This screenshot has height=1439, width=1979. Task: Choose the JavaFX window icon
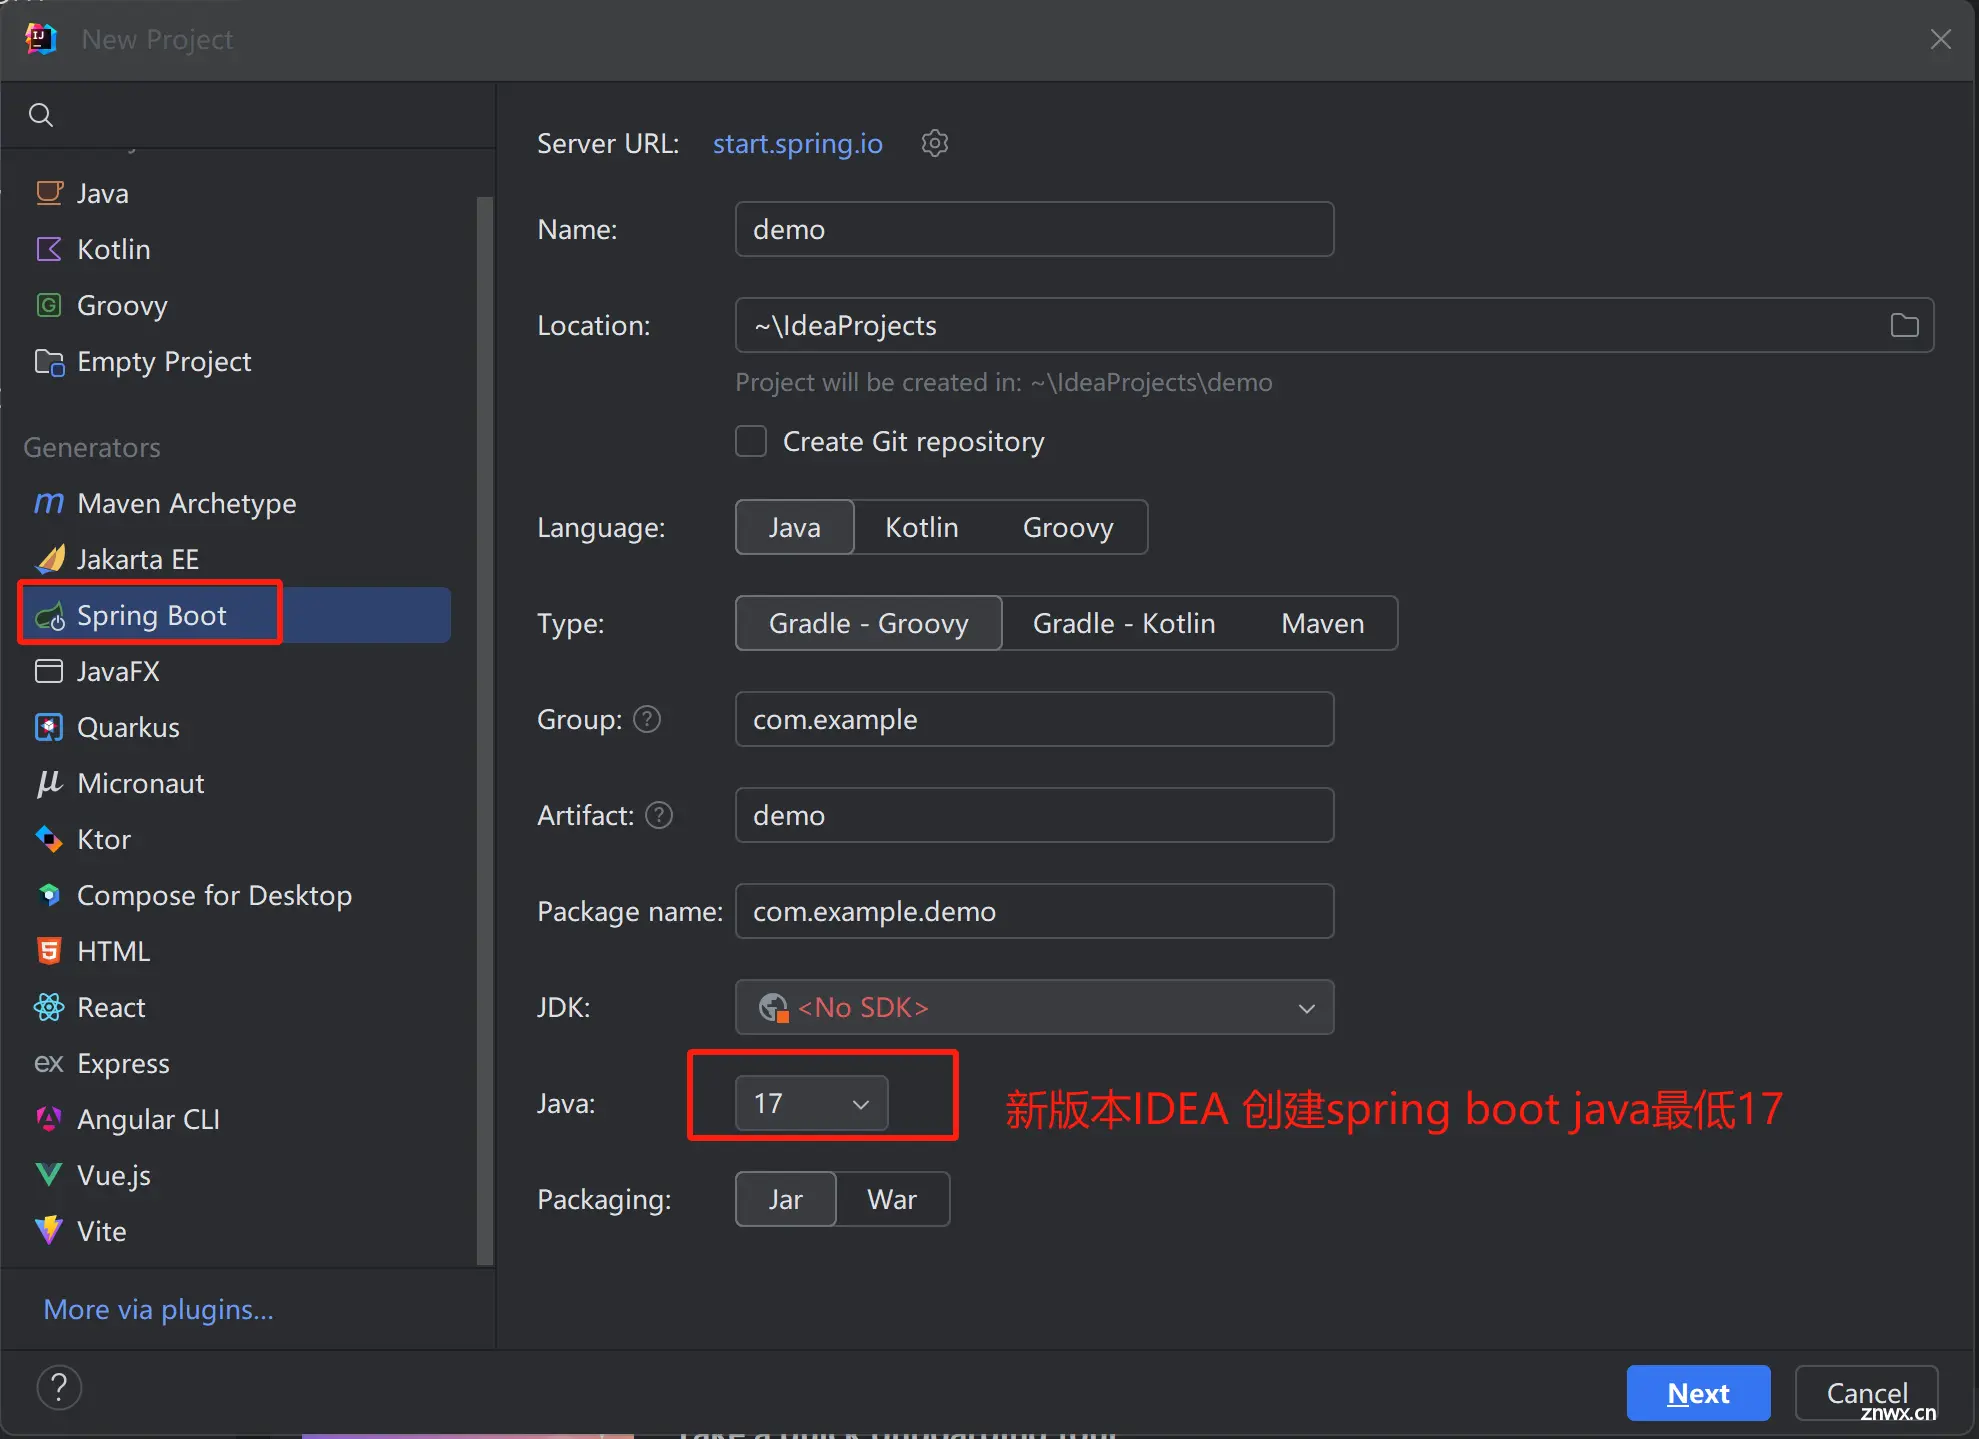point(49,671)
